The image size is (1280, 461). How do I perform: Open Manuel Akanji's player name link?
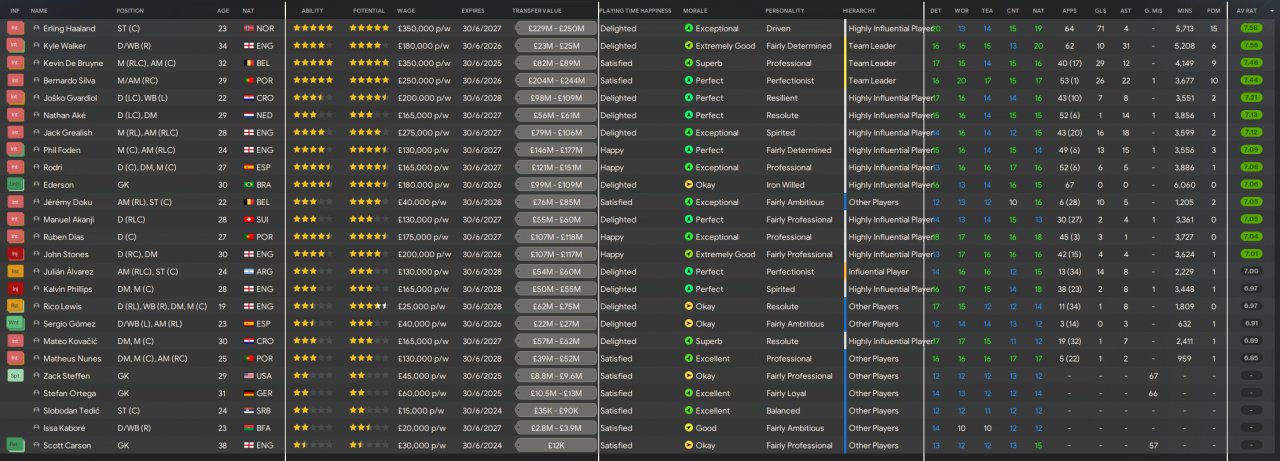tap(69, 220)
